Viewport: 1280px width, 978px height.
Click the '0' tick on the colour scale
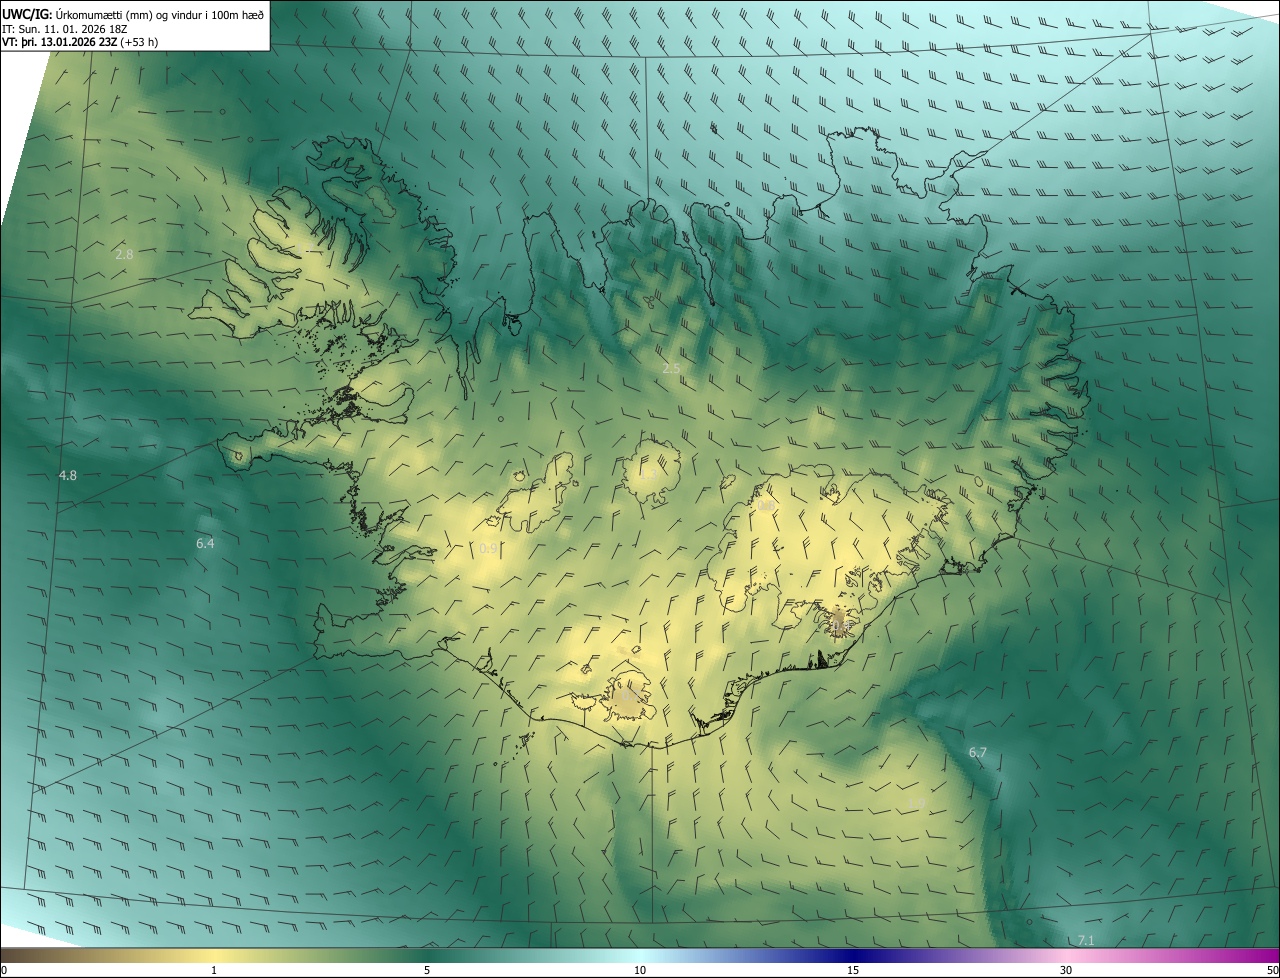click(4, 971)
